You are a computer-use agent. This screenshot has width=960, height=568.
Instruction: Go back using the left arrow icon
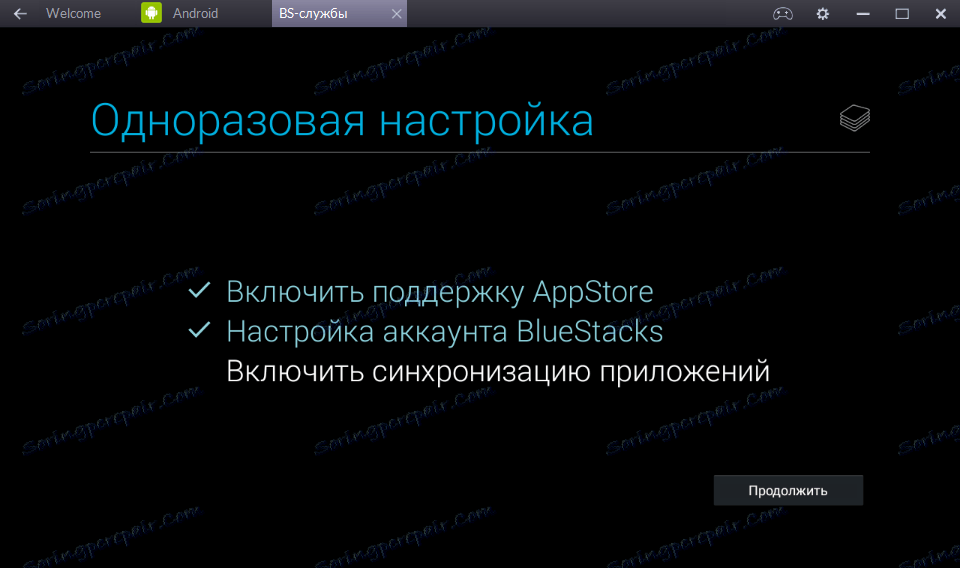click(x=20, y=13)
